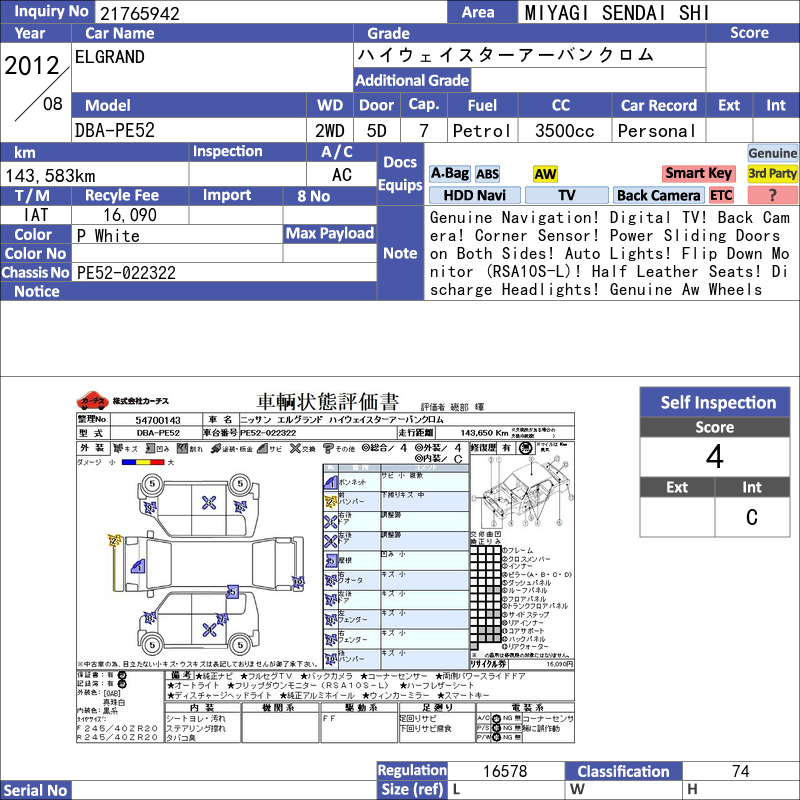Click the Inquiry No value 21765942
Screen dimensions: 800x800
pos(140,13)
